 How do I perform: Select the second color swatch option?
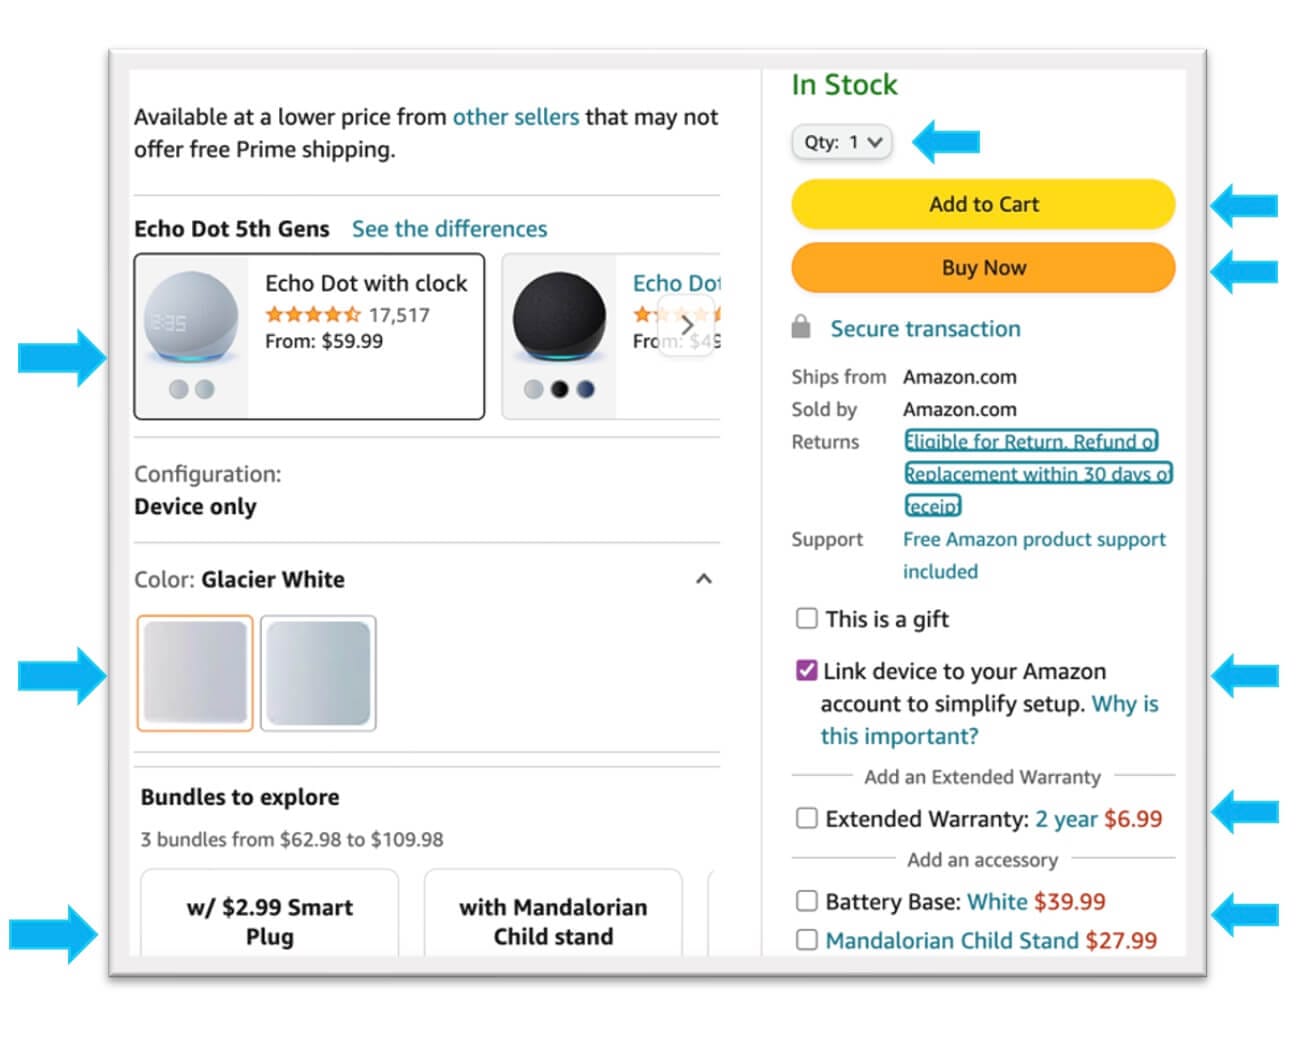pos(318,673)
